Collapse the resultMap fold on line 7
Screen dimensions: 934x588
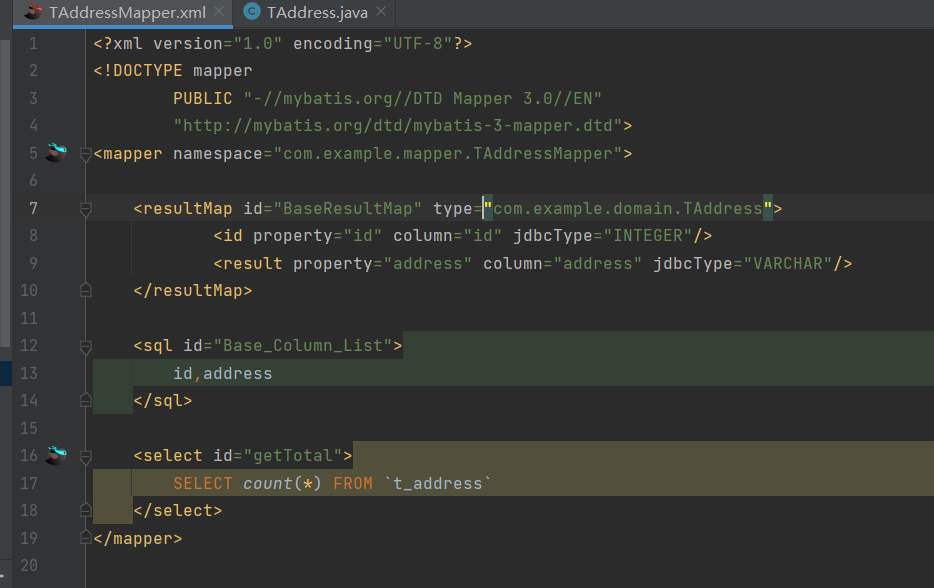coord(85,209)
